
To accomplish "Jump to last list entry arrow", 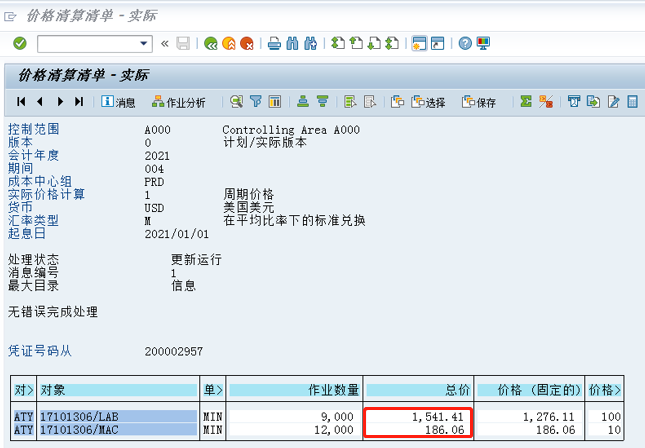I will pyautogui.click(x=79, y=102).
